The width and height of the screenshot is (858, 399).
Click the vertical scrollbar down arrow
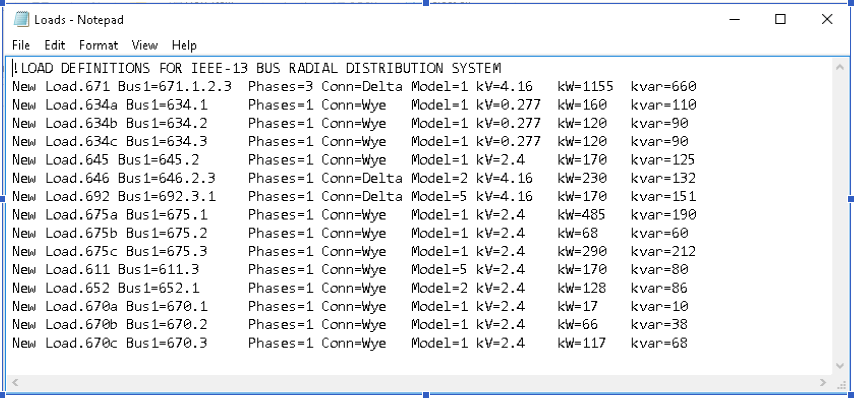click(x=840, y=366)
